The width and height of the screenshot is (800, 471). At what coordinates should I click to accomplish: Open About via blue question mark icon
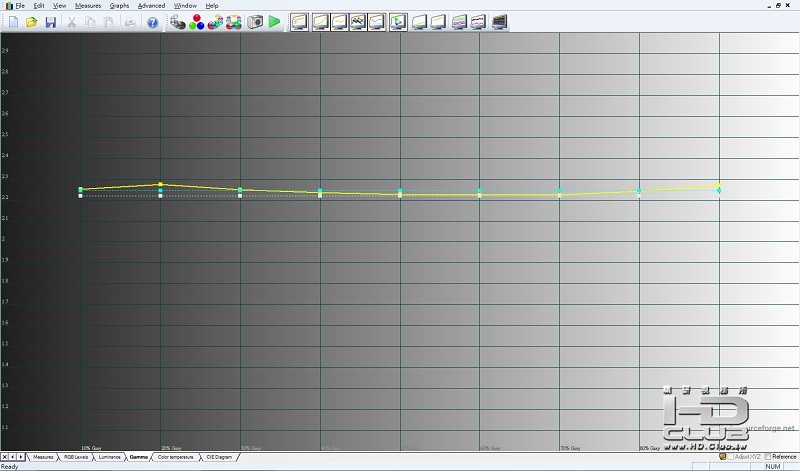(x=153, y=22)
